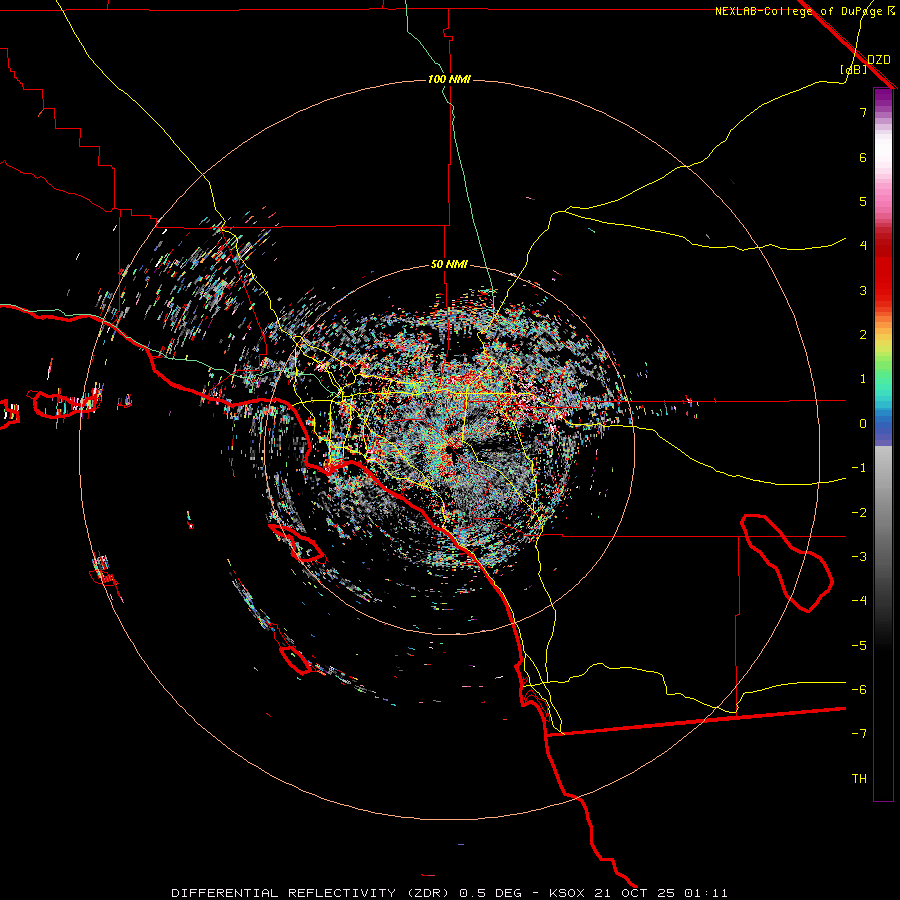Click the 100 NMI range ring label
900x900 pixels.
(x=449, y=79)
